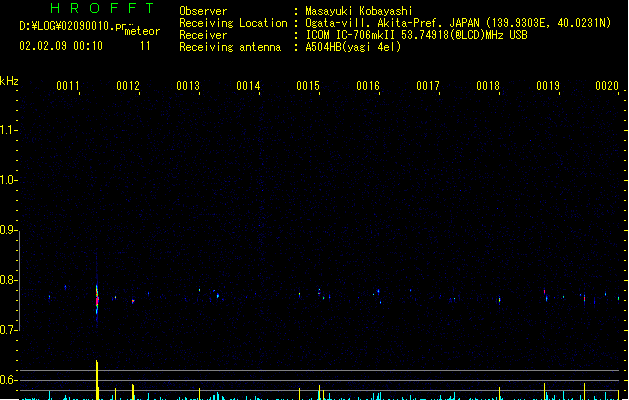
Task: Click the 1.0 kHz axis label
Action: click(x=8, y=180)
